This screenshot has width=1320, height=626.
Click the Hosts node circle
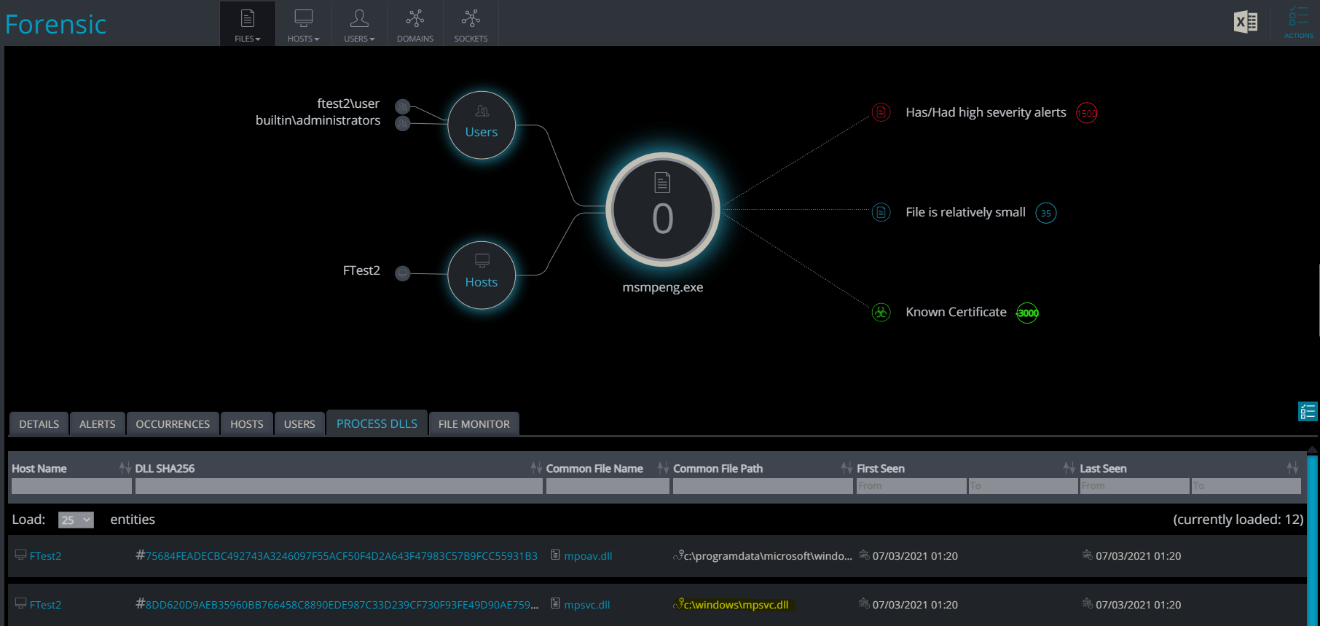[x=481, y=275]
